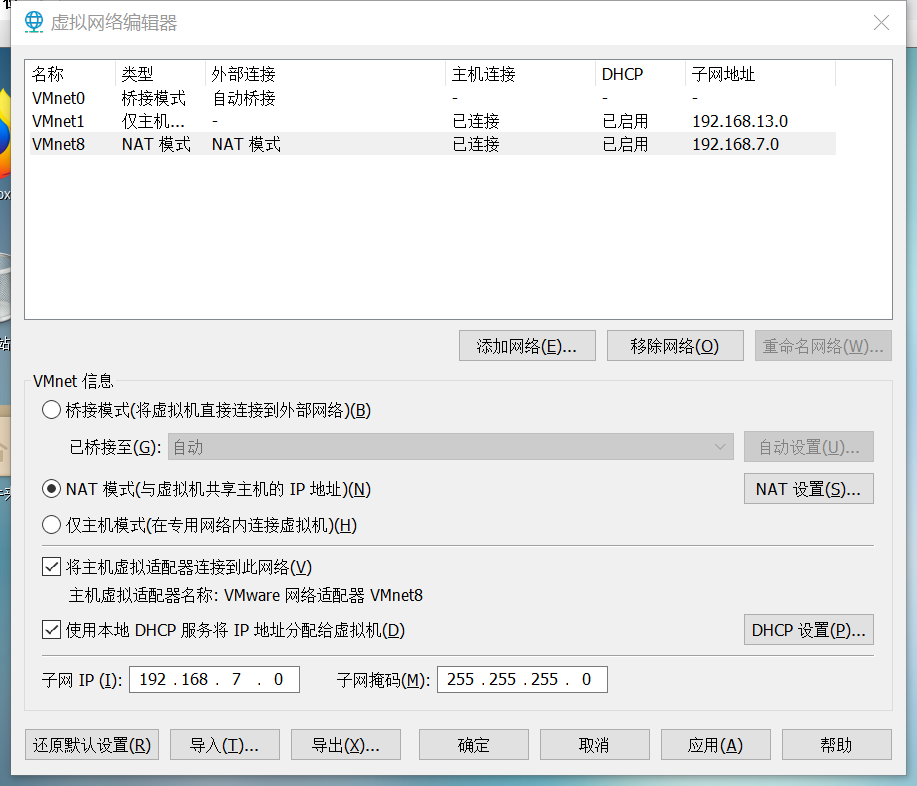Screen dimensions: 917x786
Task: Click the 类型 column header
Action: 160,74
